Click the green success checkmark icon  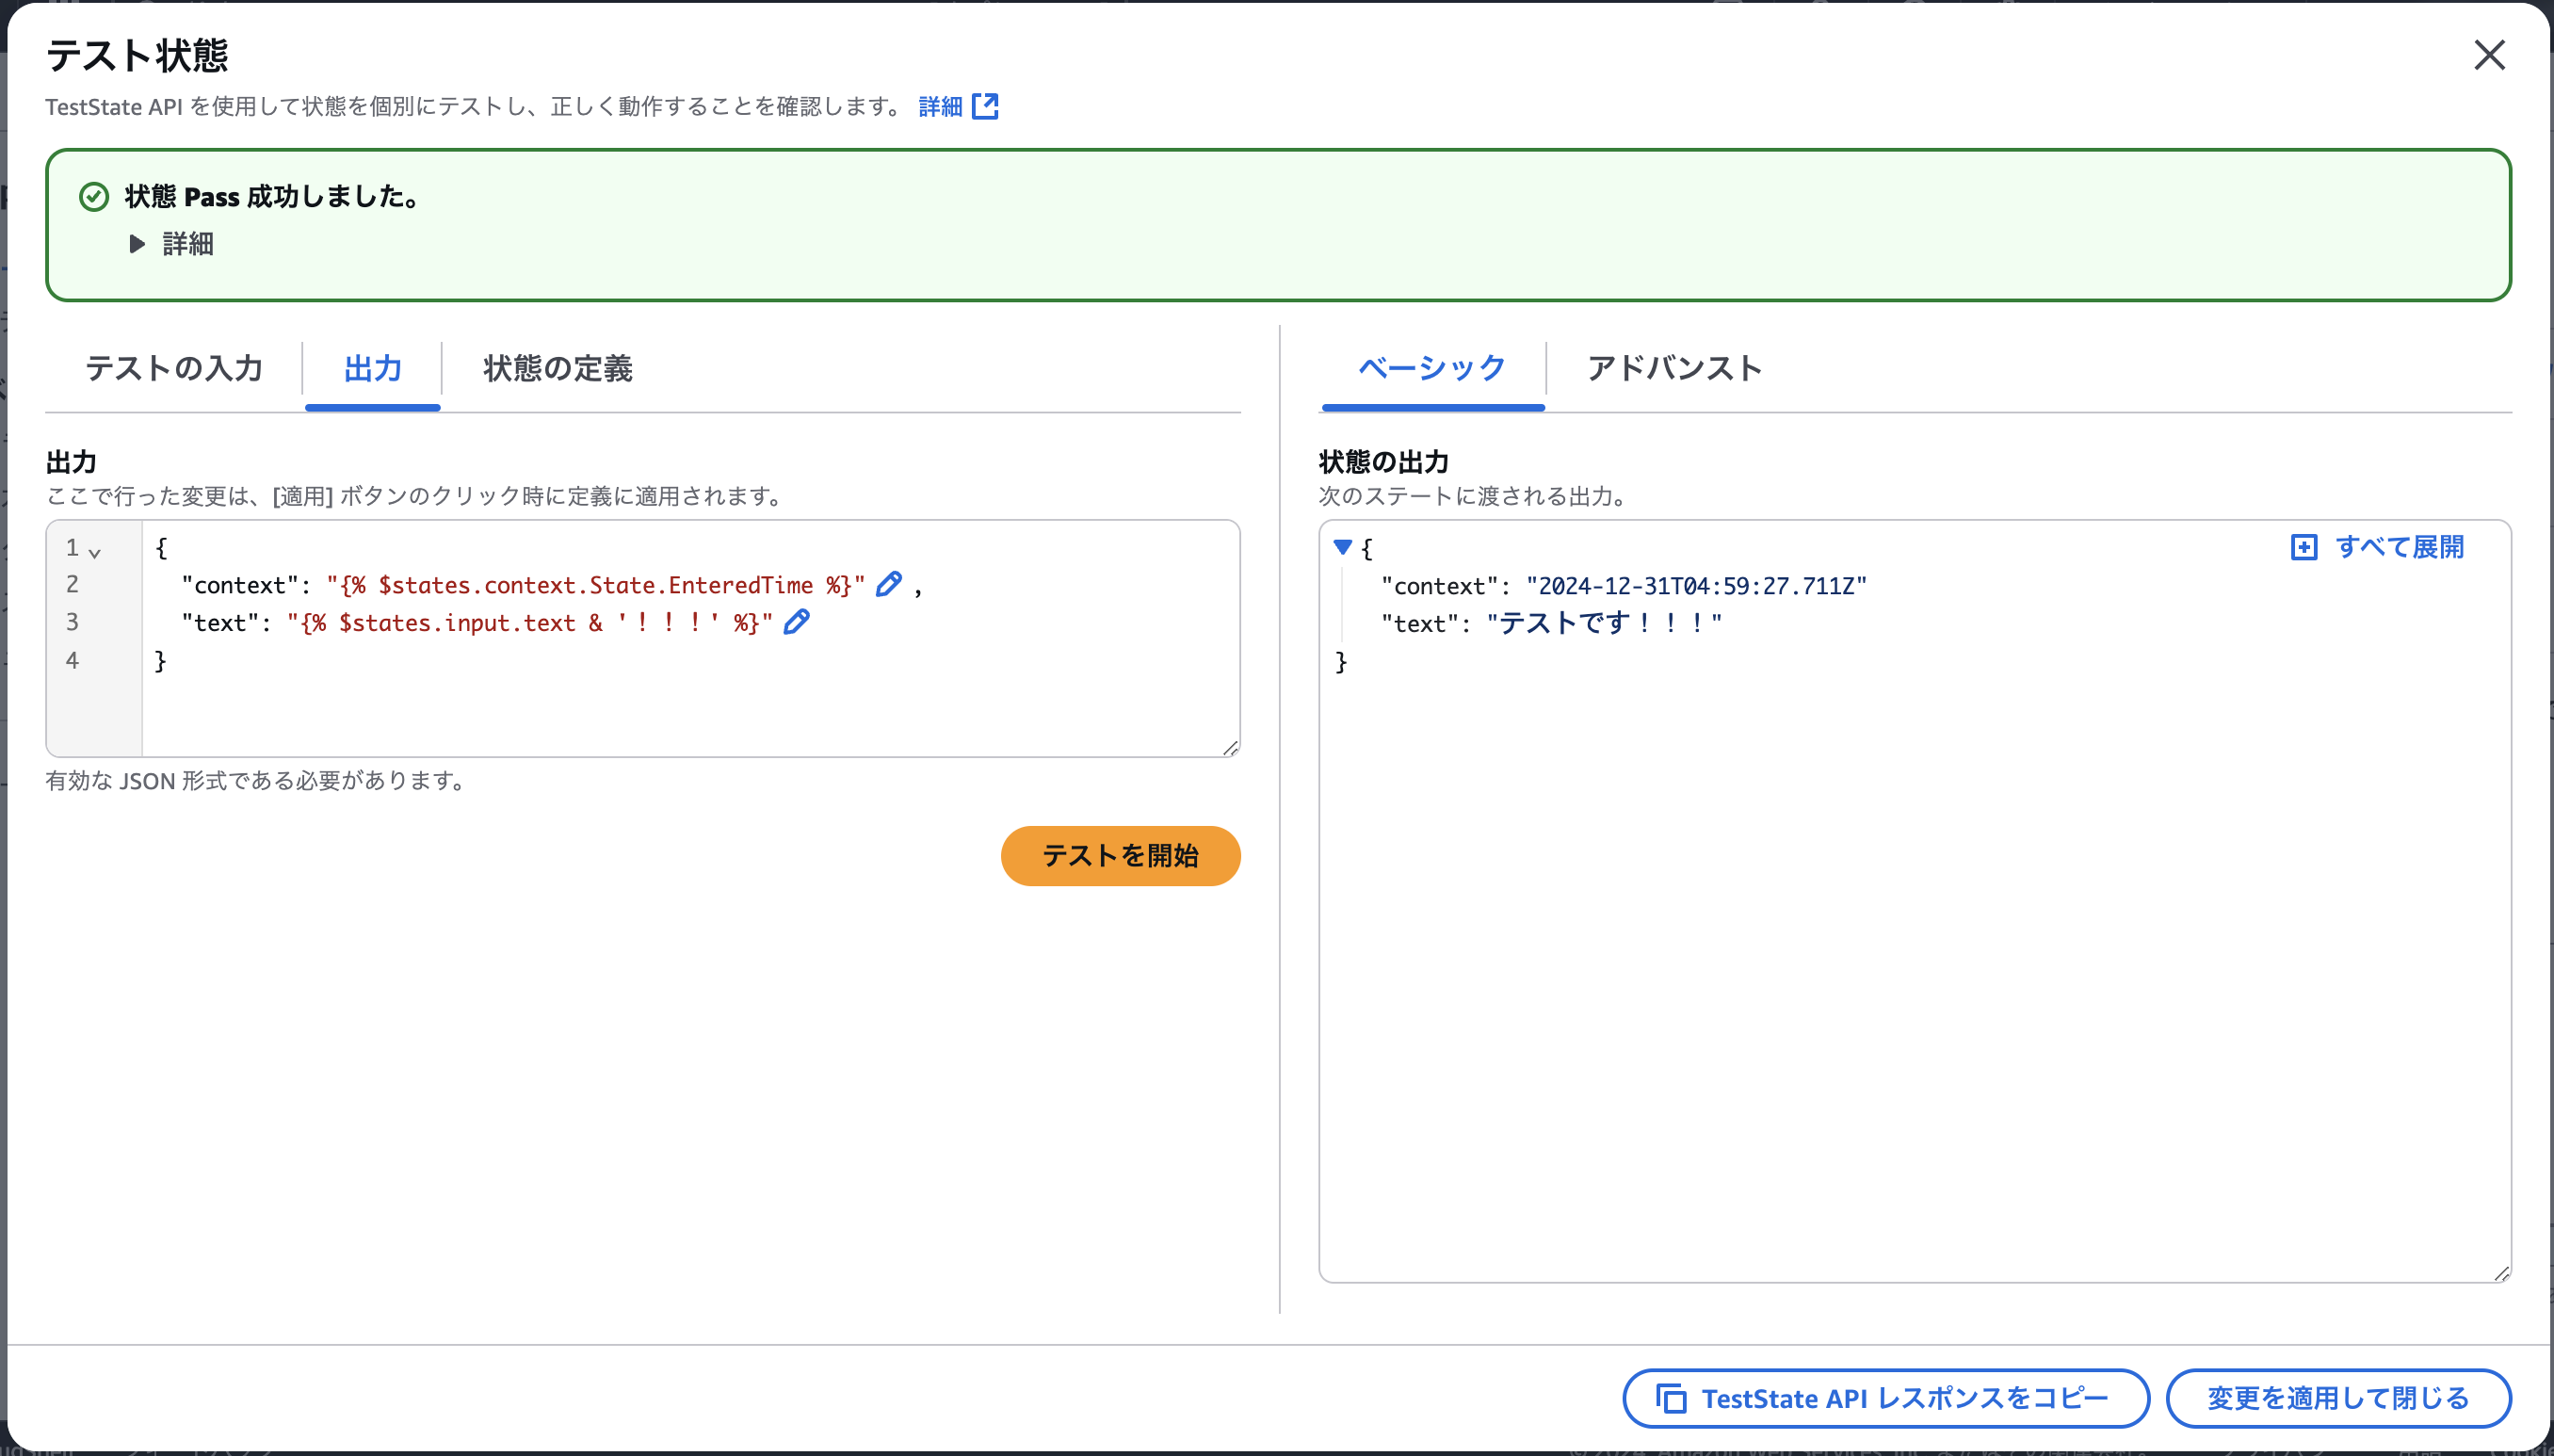click(x=93, y=196)
